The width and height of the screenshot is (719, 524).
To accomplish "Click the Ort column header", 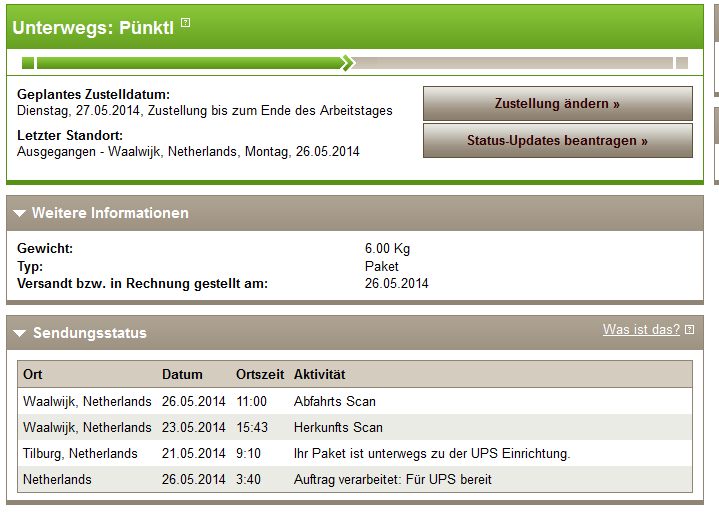I will (x=33, y=375).
